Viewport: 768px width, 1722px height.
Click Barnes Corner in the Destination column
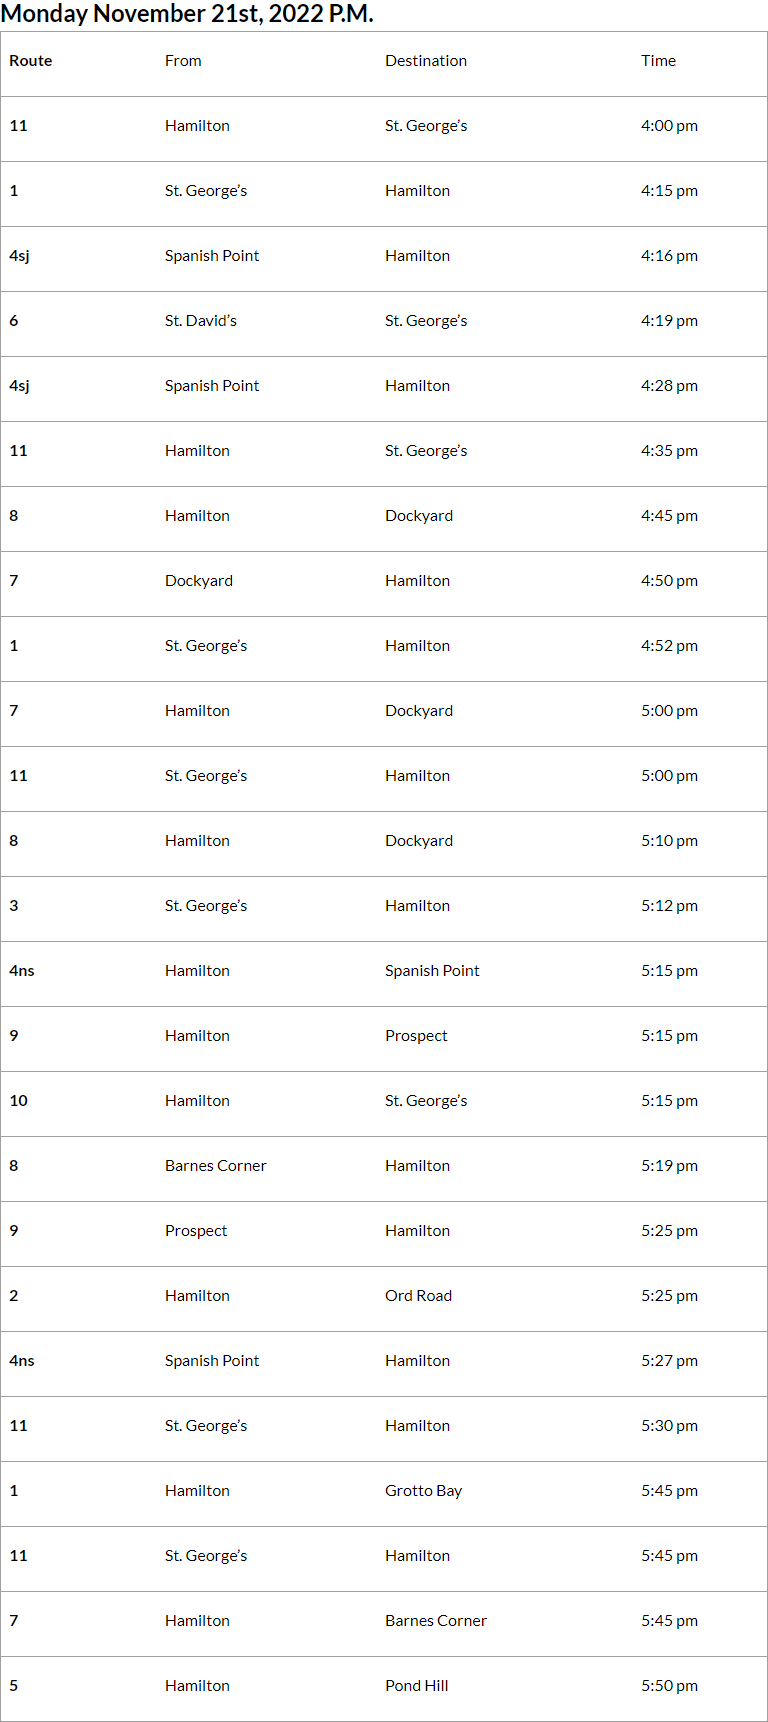(x=436, y=1621)
